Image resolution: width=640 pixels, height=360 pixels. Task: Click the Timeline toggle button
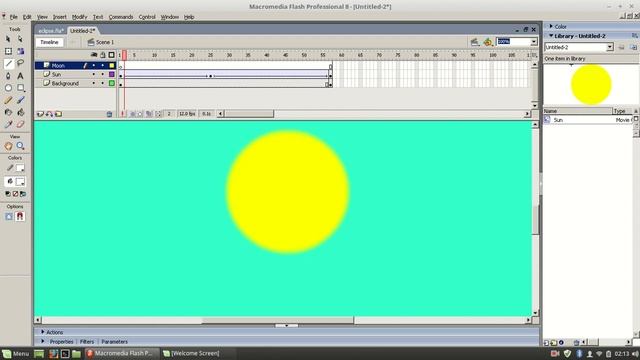(x=49, y=42)
